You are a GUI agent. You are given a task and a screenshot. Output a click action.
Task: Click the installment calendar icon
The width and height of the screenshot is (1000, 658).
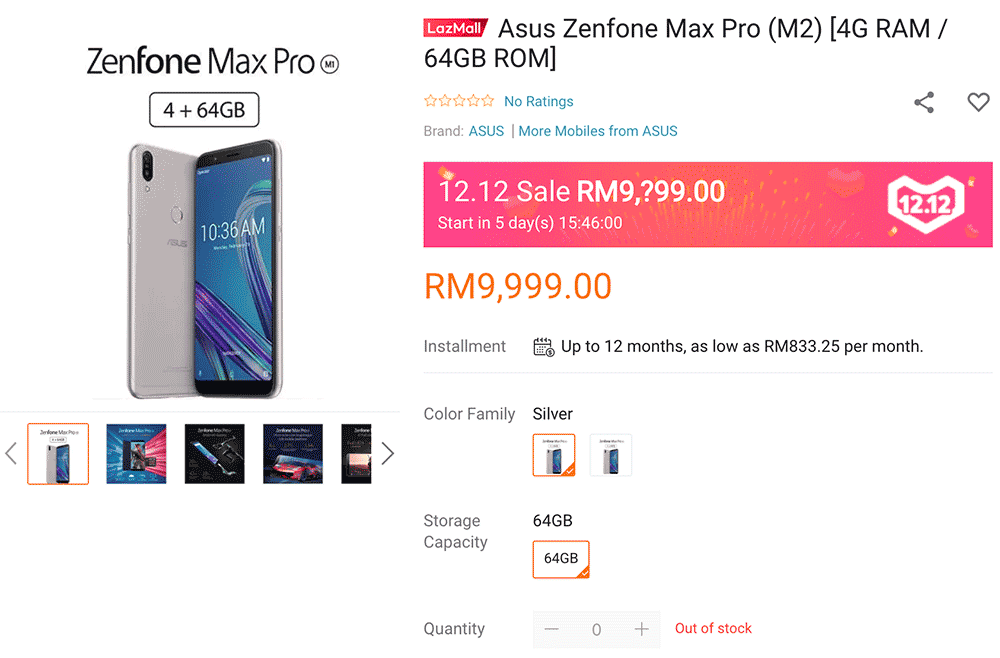[543, 347]
